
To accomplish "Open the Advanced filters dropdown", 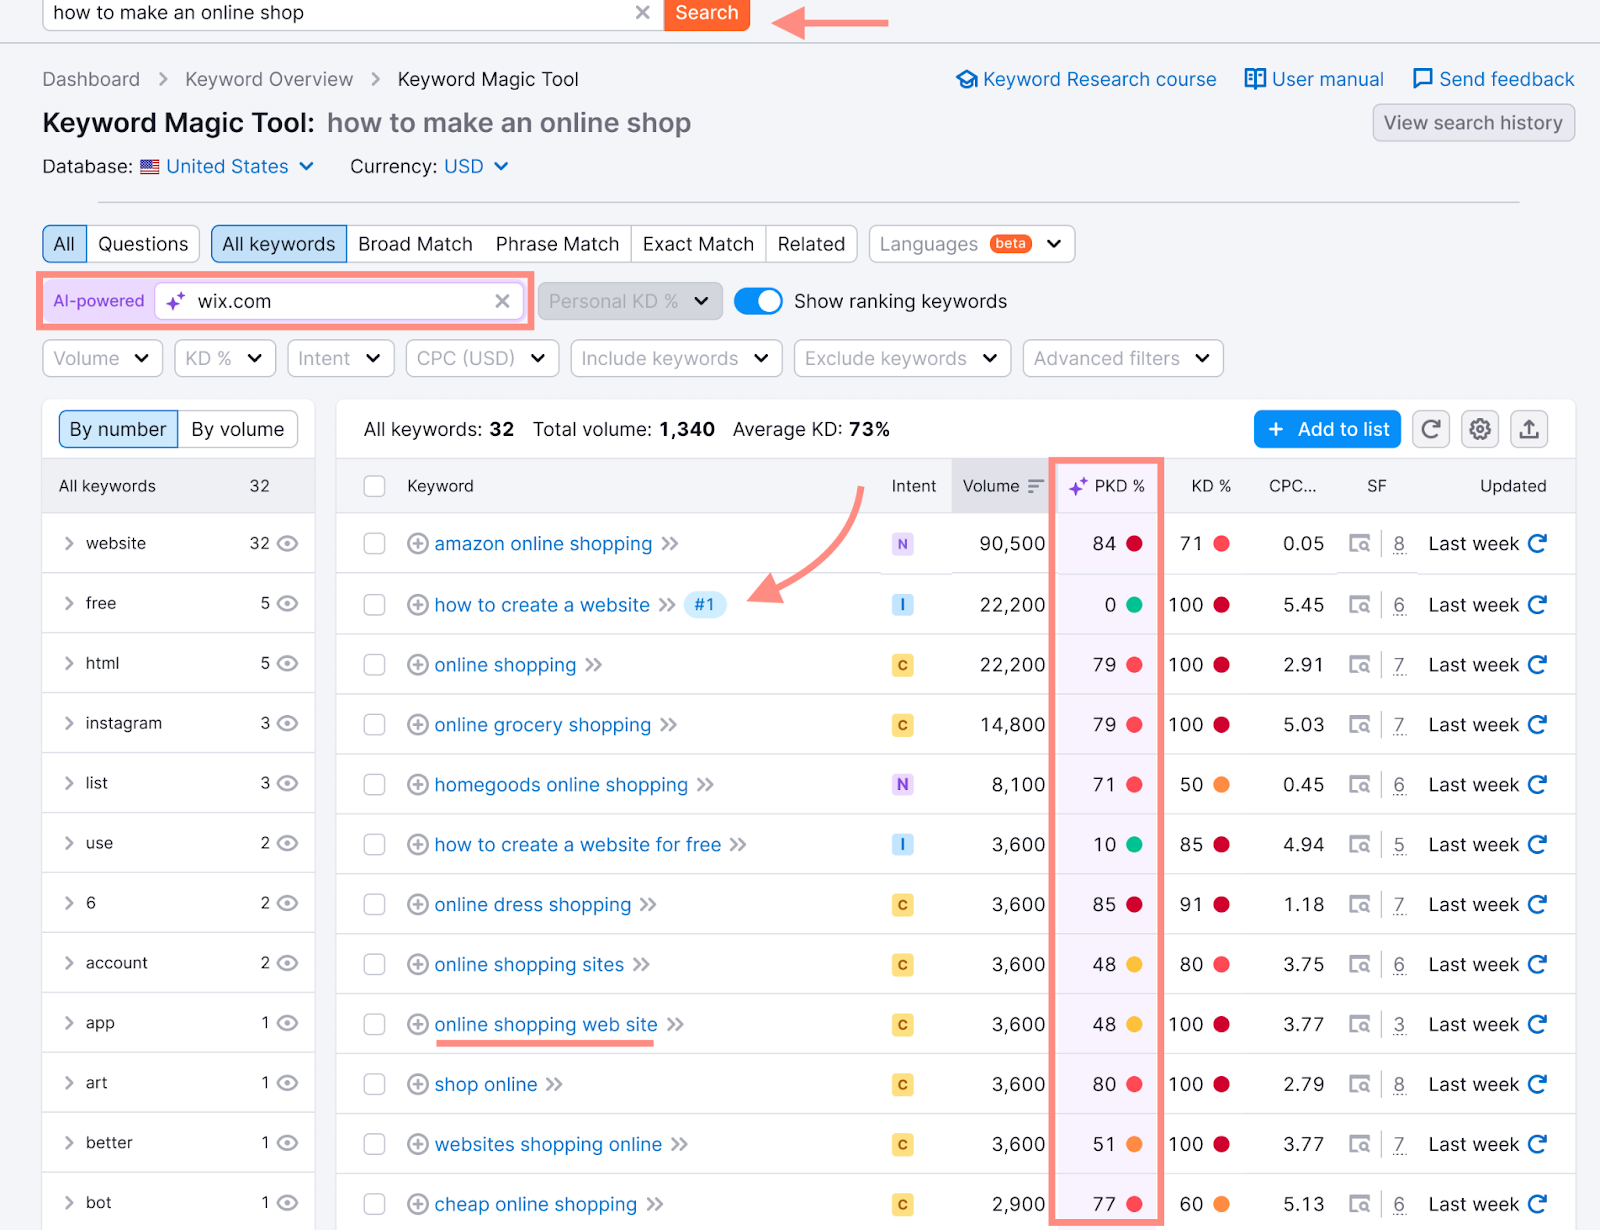I will click(x=1122, y=358).
